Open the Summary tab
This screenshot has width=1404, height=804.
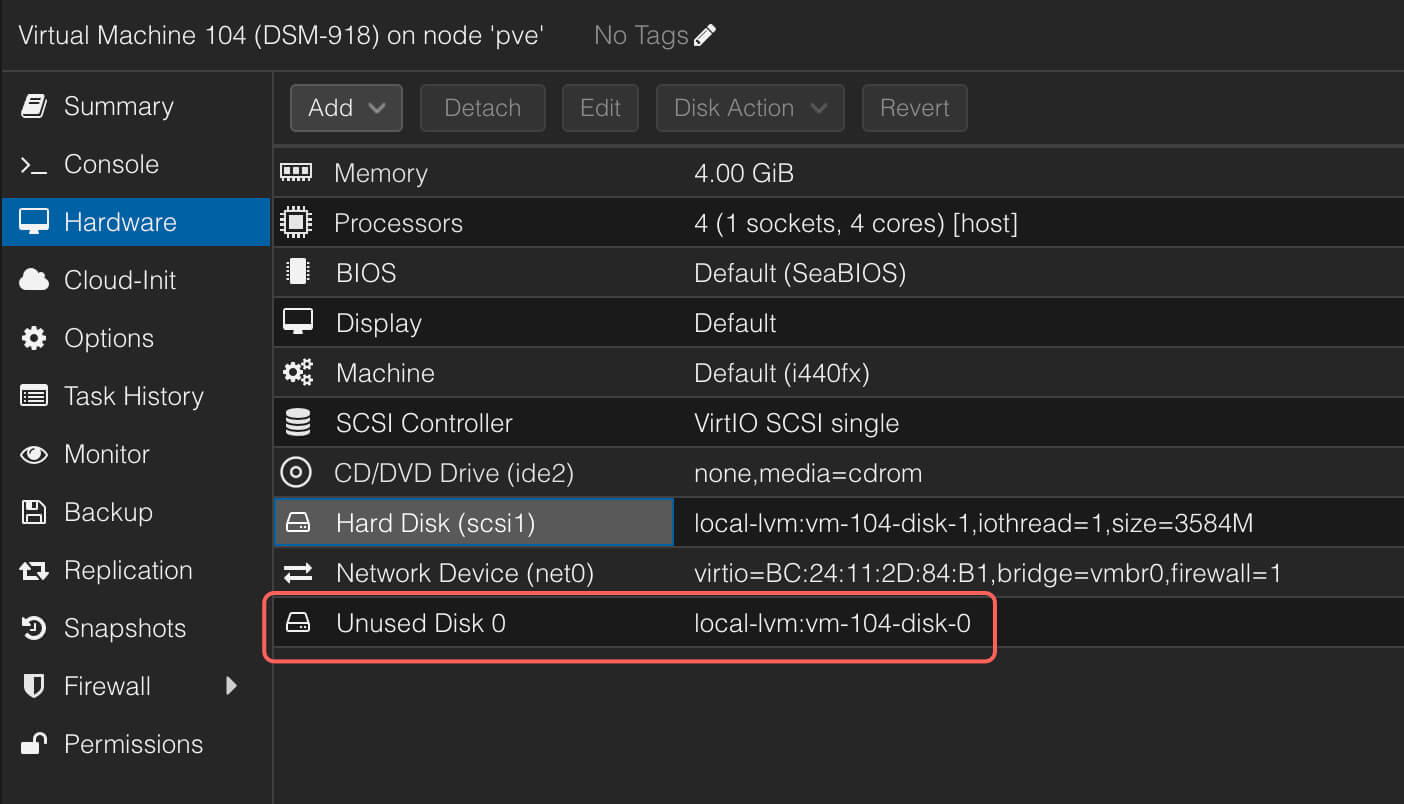point(118,106)
